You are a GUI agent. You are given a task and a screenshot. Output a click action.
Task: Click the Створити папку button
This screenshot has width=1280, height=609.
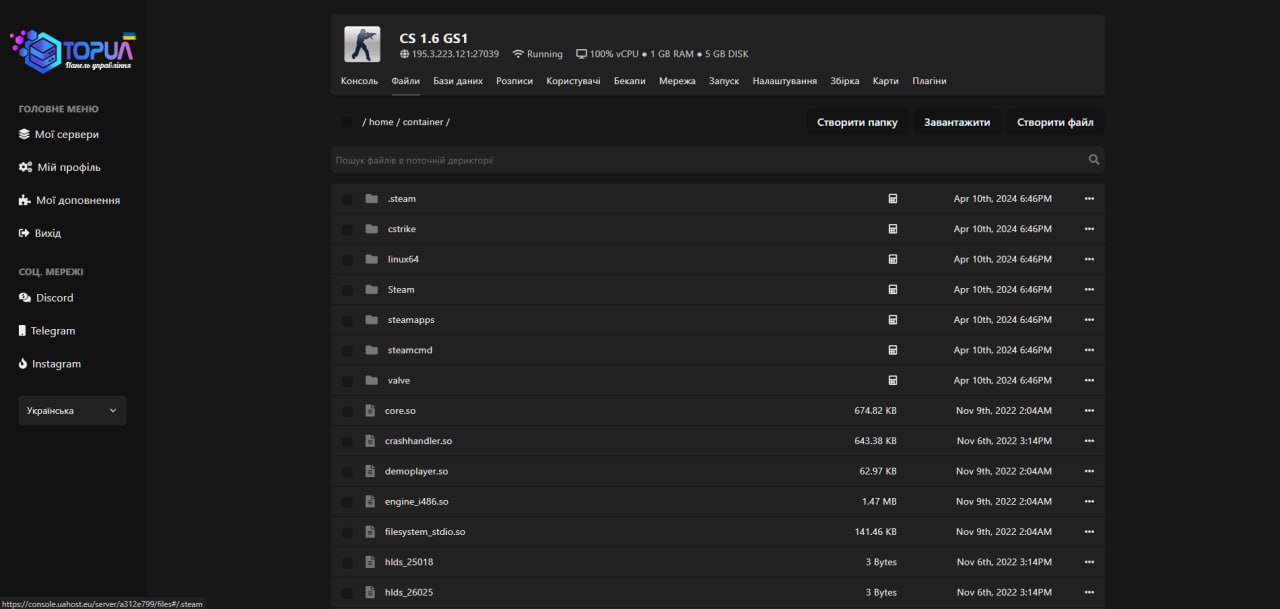tap(857, 122)
